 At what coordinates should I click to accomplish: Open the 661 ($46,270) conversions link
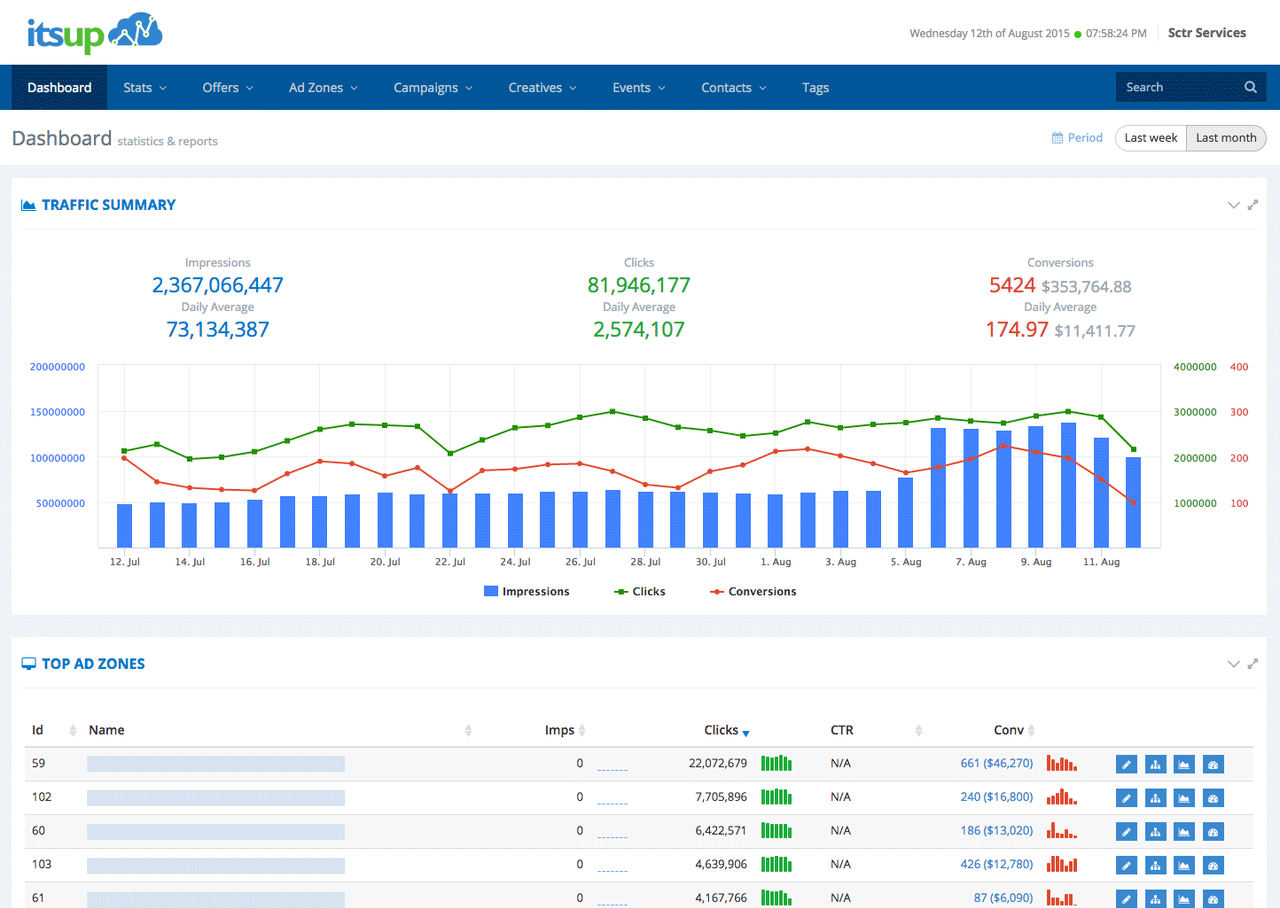click(996, 764)
